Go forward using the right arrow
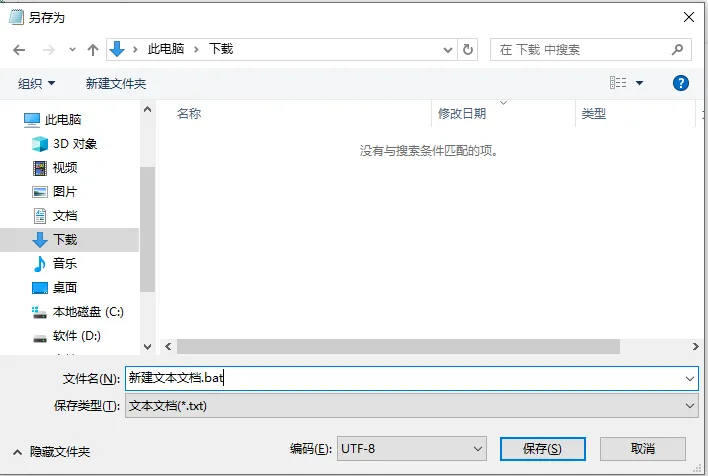Viewport: 708px width, 476px height. (x=48, y=50)
